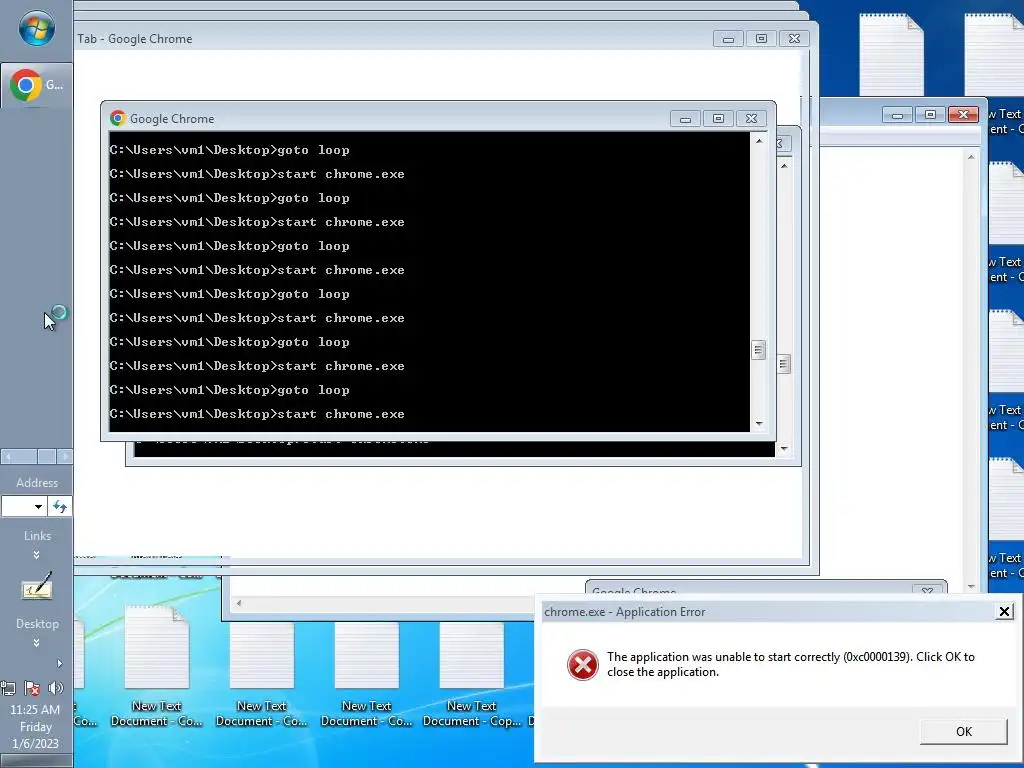Open the Tablet PC Input Panel icon

[37, 586]
